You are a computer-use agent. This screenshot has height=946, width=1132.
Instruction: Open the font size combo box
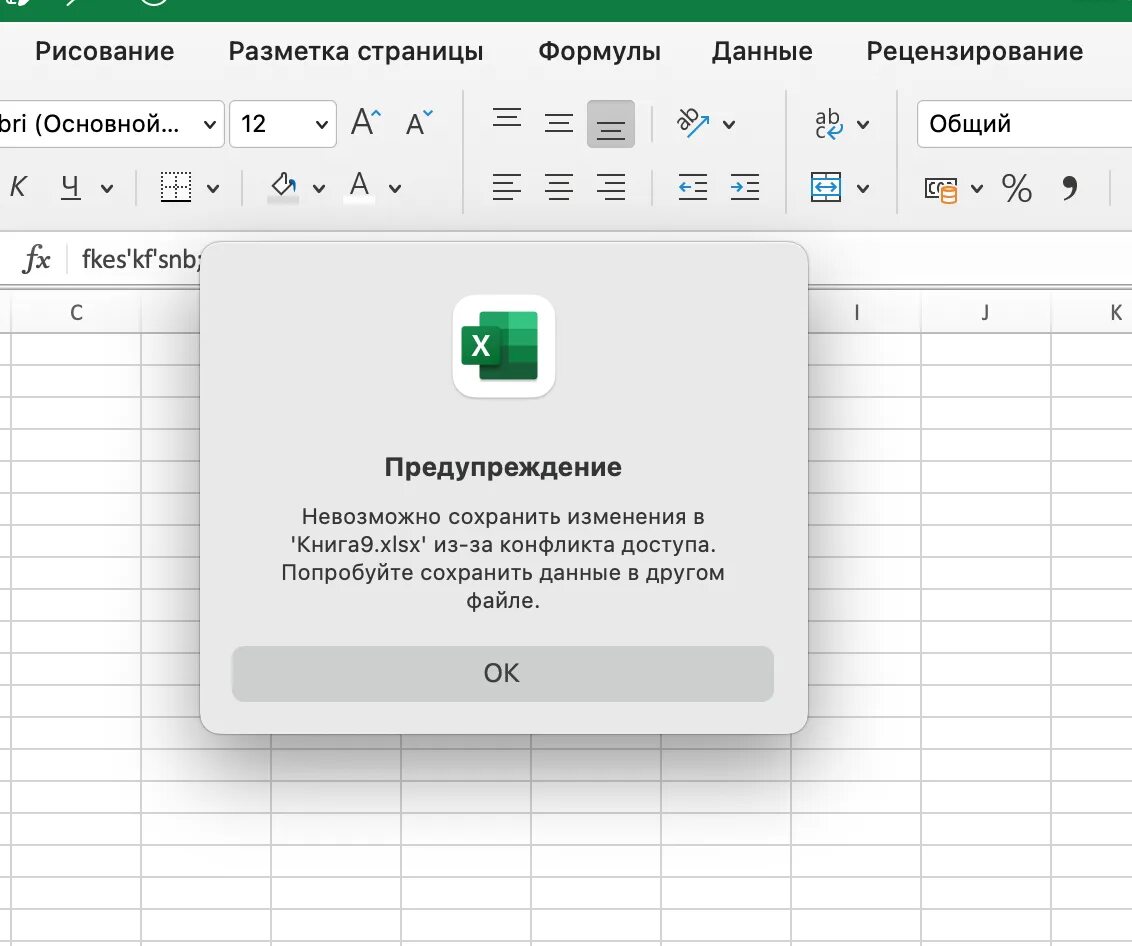coord(283,123)
